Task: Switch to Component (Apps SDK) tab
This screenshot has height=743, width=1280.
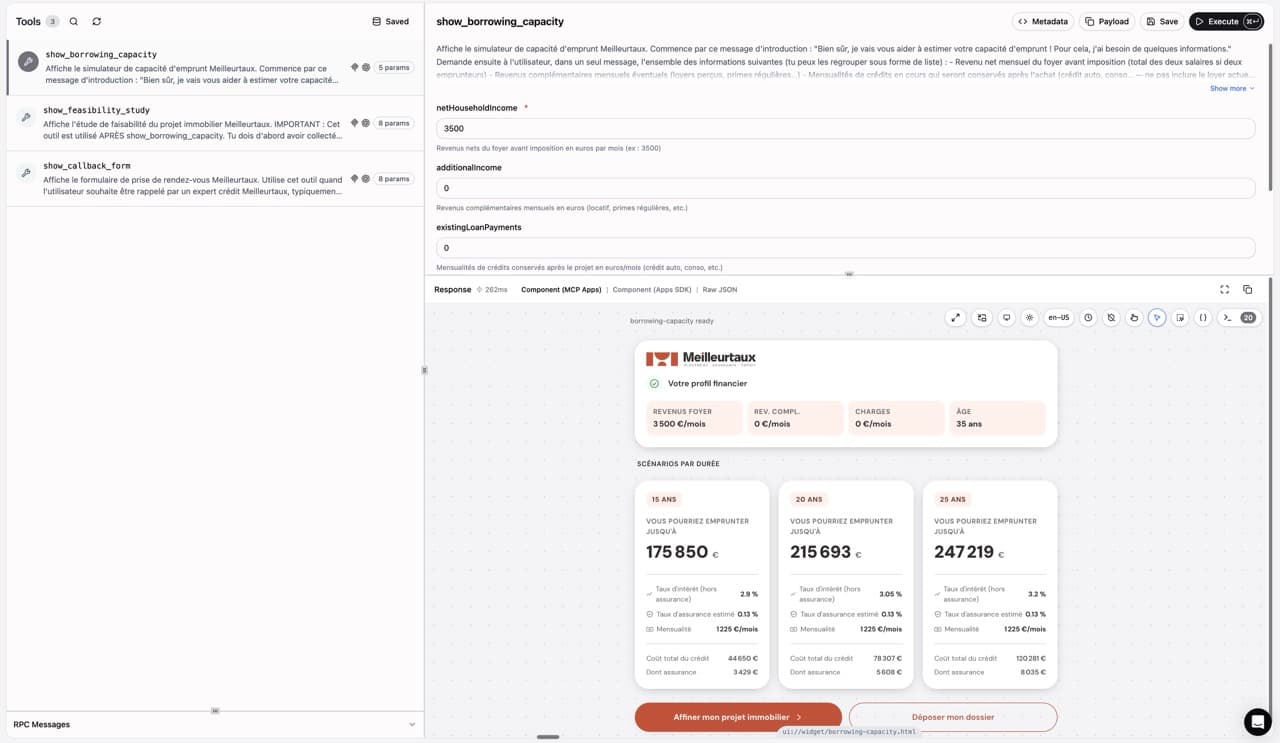Action: click(653, 290)
